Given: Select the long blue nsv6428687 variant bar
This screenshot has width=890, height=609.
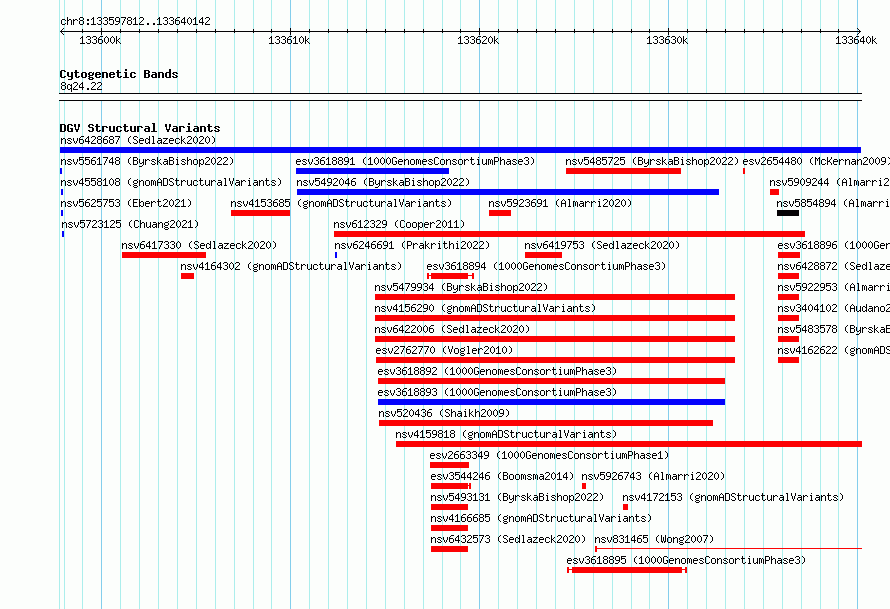Looking at the screenshot, I should pos(460,150).
